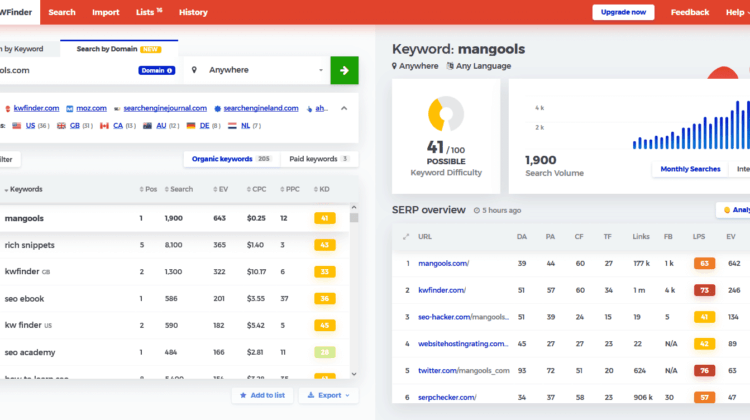Select the GB country flag icon
Viewport: 750px width, 420px height.
click(61, 126)
